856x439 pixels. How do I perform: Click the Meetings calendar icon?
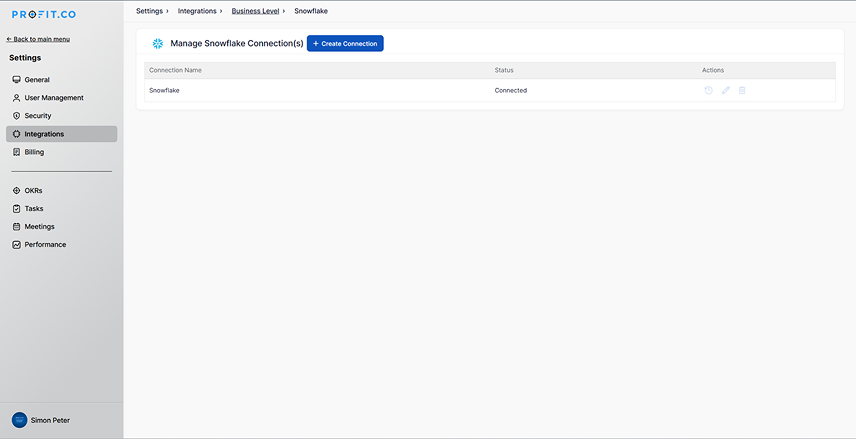point(16,227)
